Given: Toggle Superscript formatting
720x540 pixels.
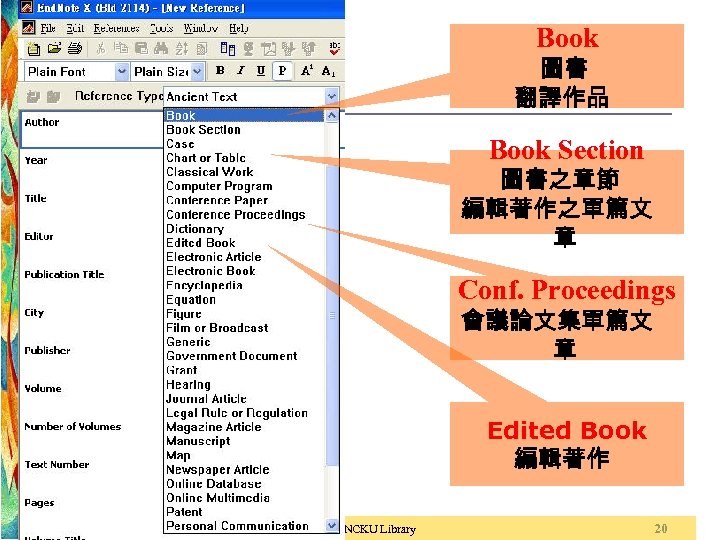Looking at the screenshot, I should (x=306, y=71).
